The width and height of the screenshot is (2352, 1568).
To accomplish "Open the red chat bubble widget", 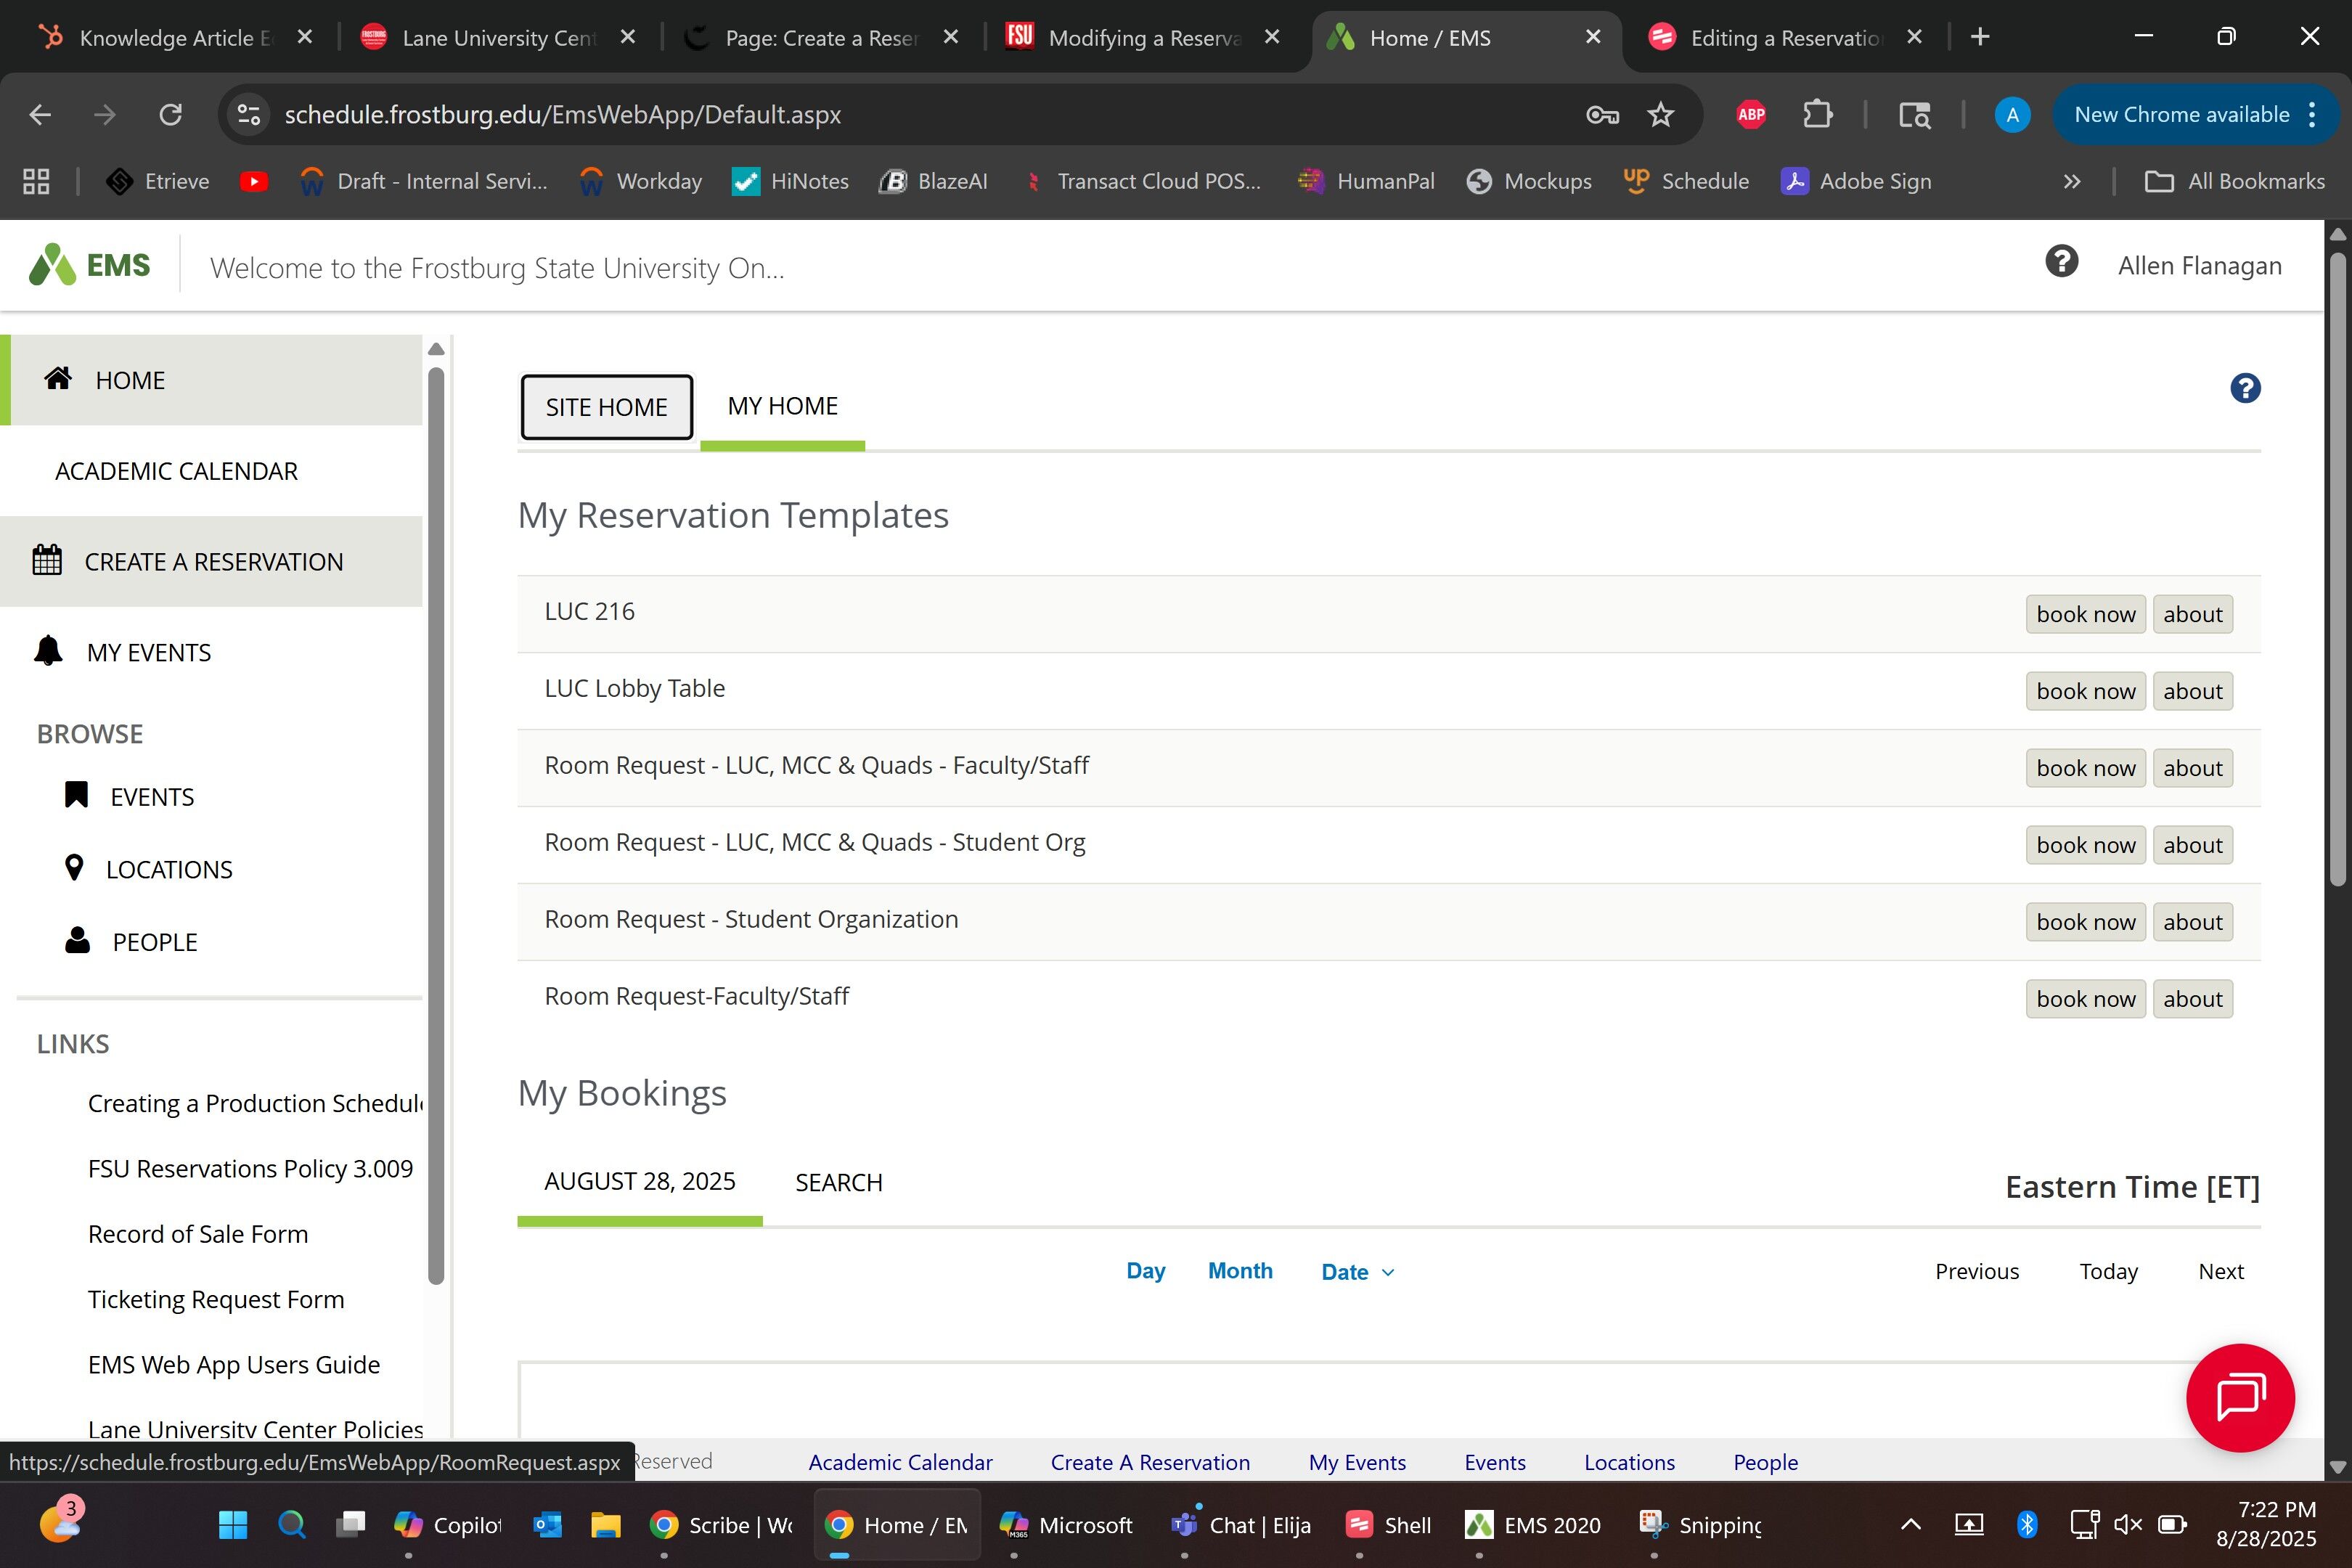I will 2239,1397.
